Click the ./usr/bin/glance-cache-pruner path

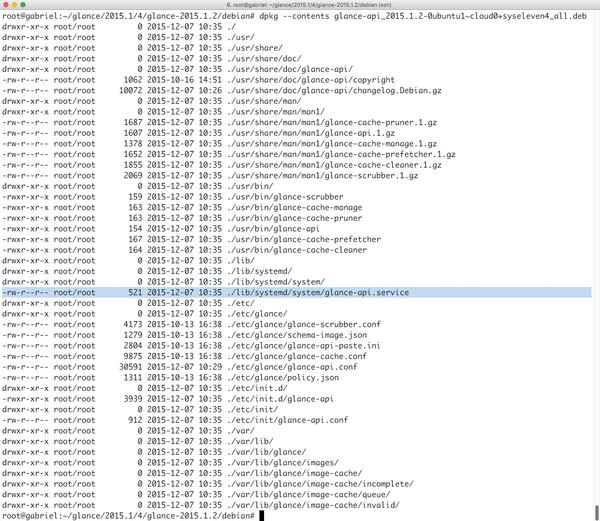tap(294, 218)
